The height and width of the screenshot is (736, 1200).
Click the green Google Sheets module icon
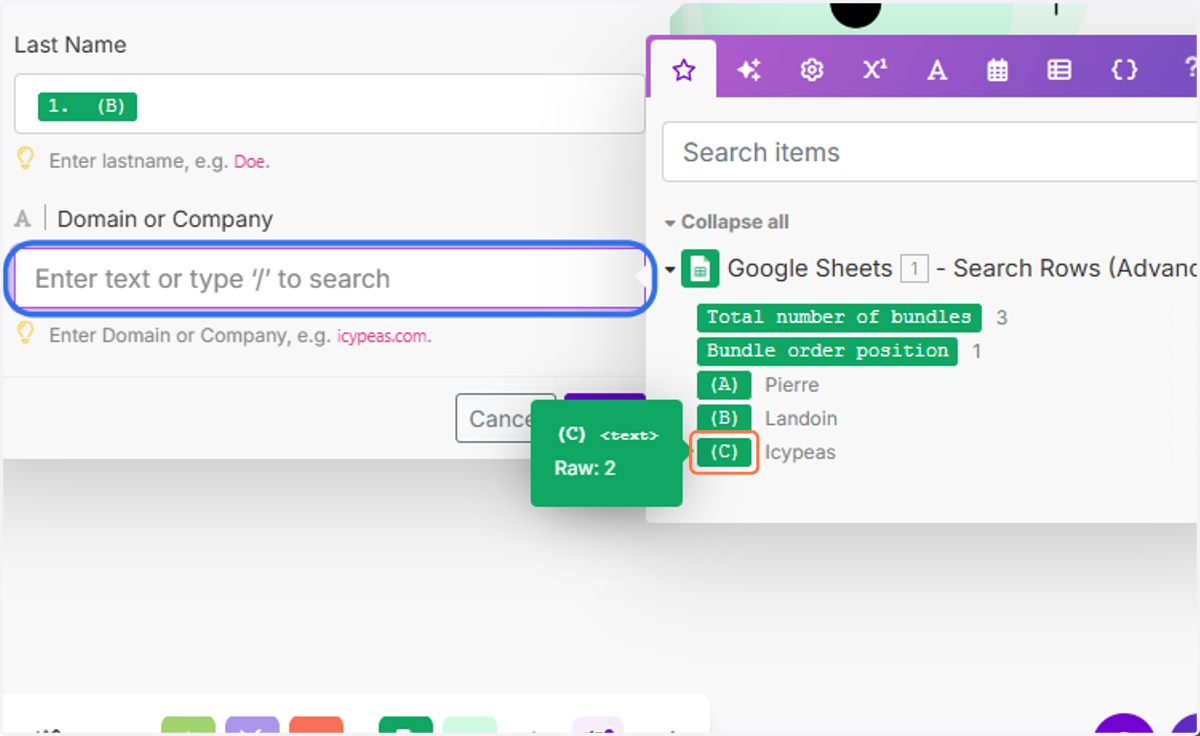click(700, 268)
